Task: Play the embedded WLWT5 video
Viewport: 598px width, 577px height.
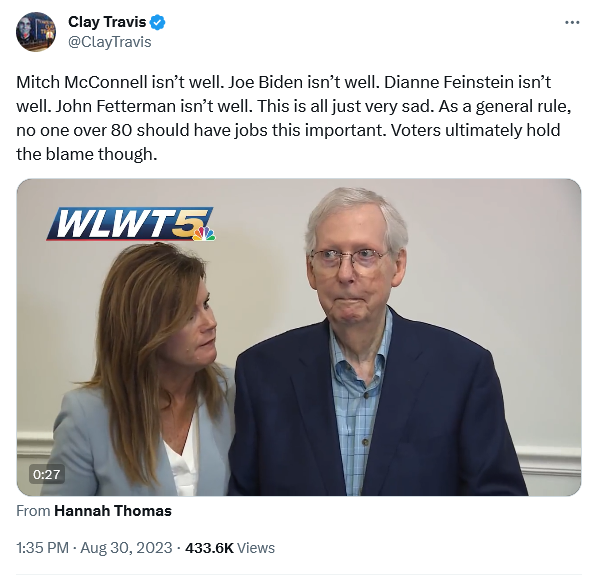Action: click(299, 337)
